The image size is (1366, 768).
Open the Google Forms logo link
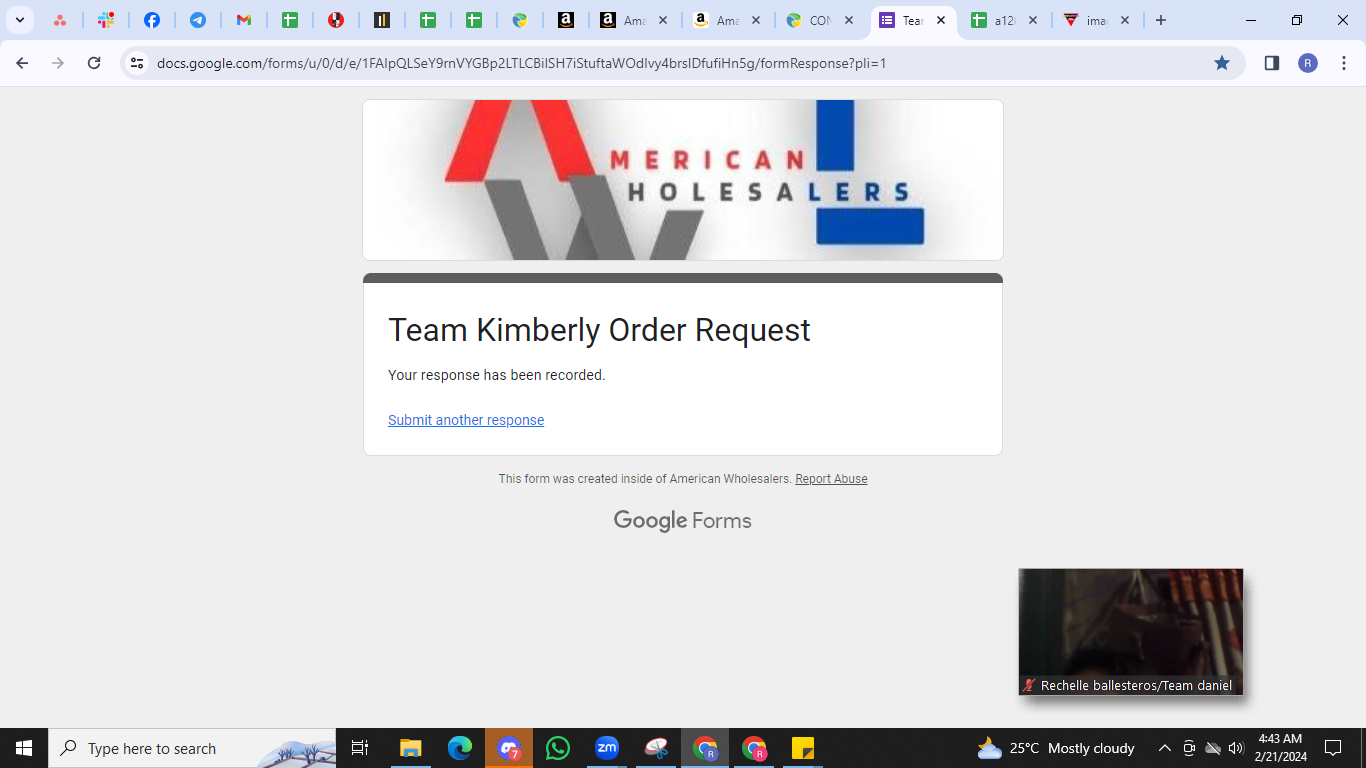coord(683,520)
